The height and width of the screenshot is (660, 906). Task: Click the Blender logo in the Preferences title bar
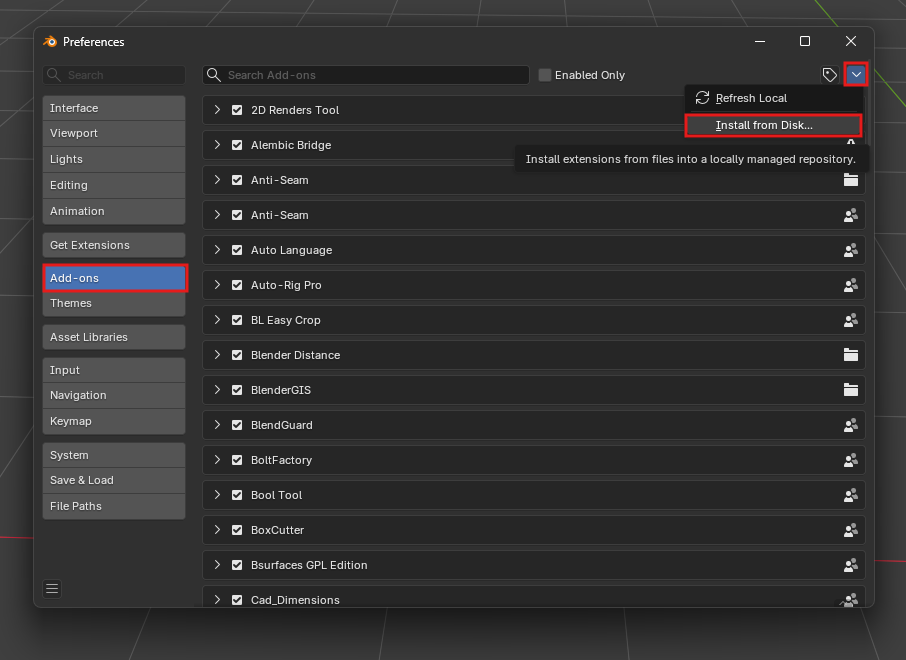50,42
